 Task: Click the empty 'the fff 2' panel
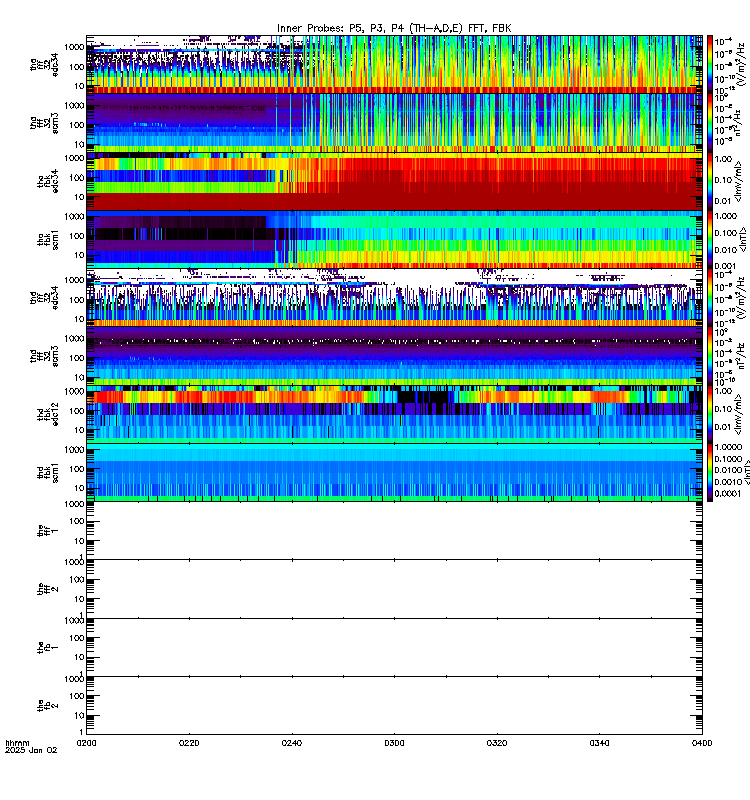tap(394, 589)
